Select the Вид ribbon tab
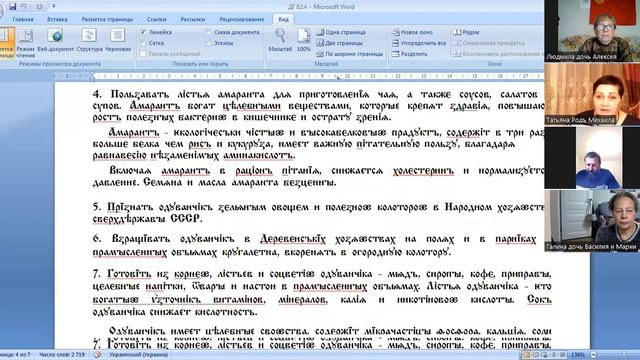This screenshot has width=640, height=360. point(283,19)
